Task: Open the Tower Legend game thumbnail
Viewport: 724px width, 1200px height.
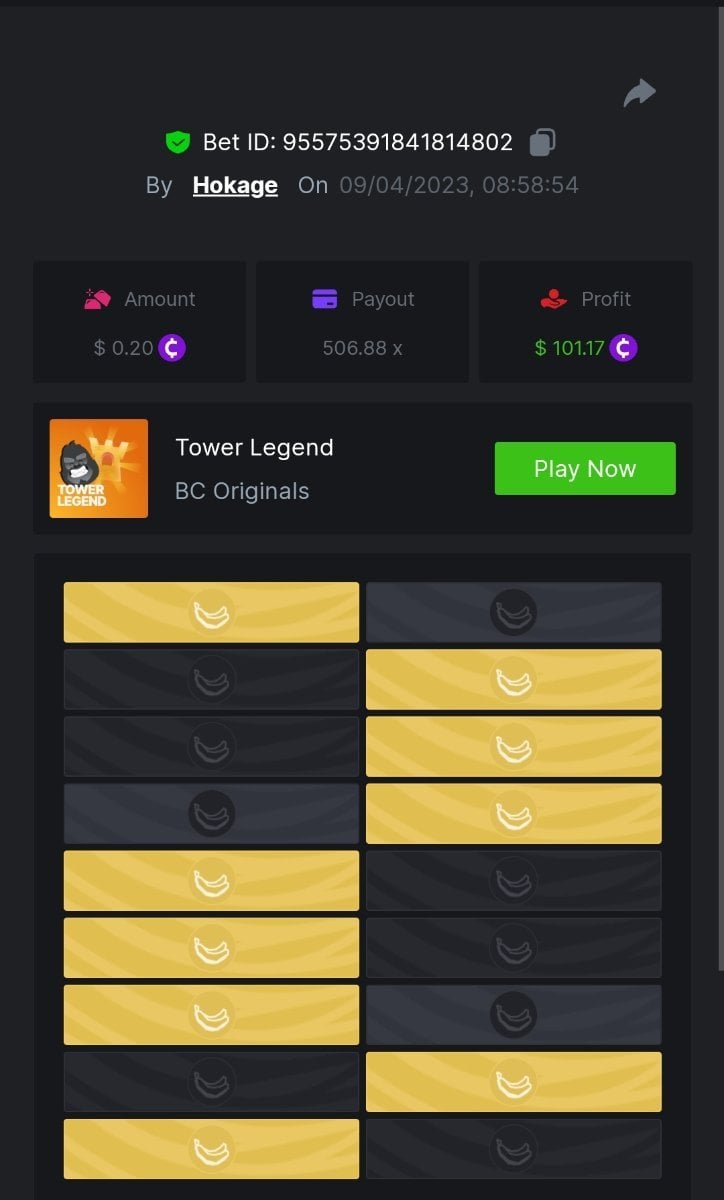Action: [x=99, y=468]
